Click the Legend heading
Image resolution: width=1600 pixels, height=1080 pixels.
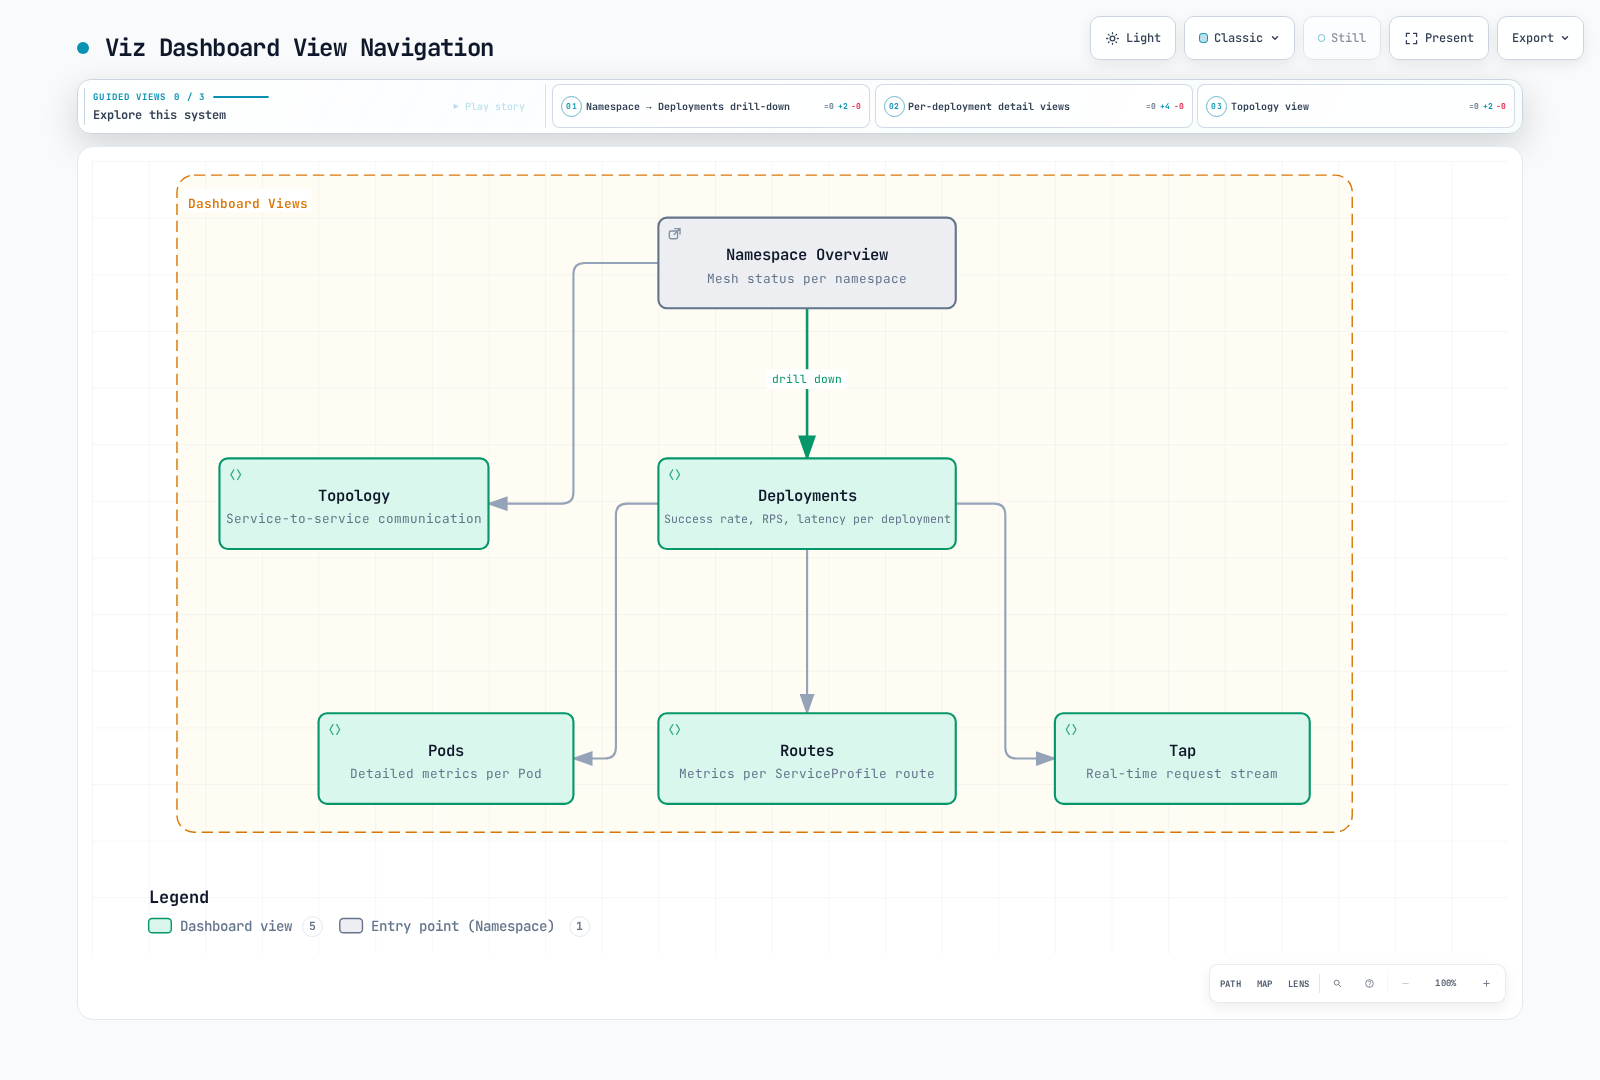(x=179, y=897)
